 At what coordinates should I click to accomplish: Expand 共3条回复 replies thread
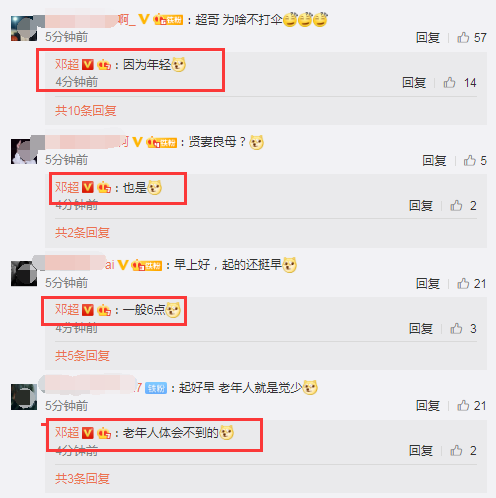click(82, 478)
